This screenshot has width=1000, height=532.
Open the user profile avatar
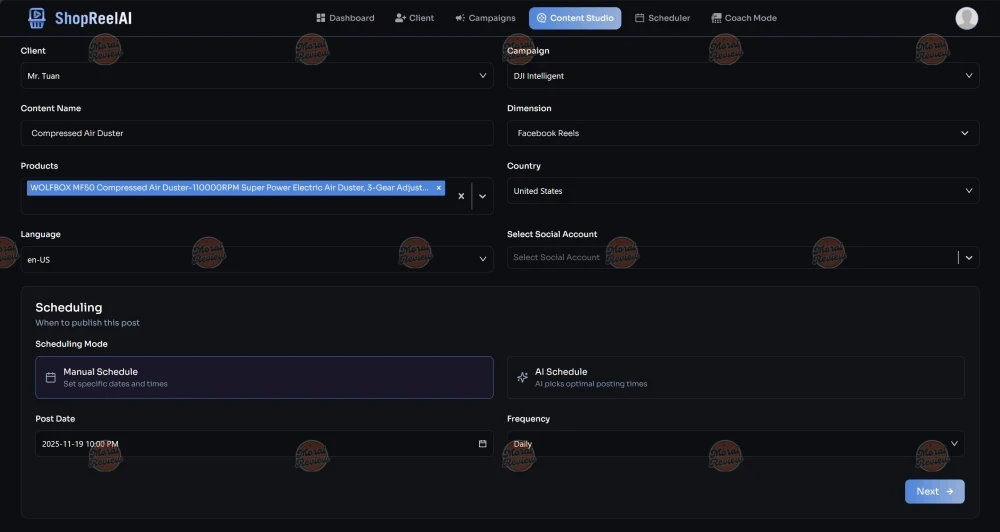966,18
